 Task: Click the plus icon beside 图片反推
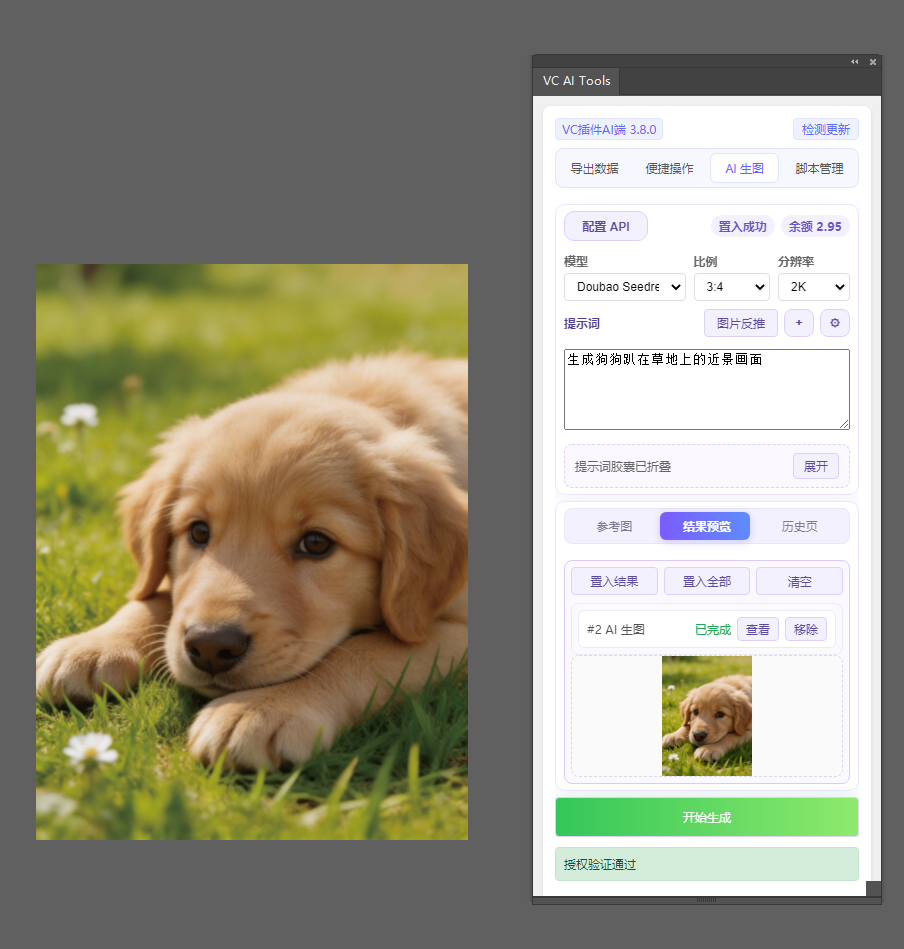tap(798, 323)
